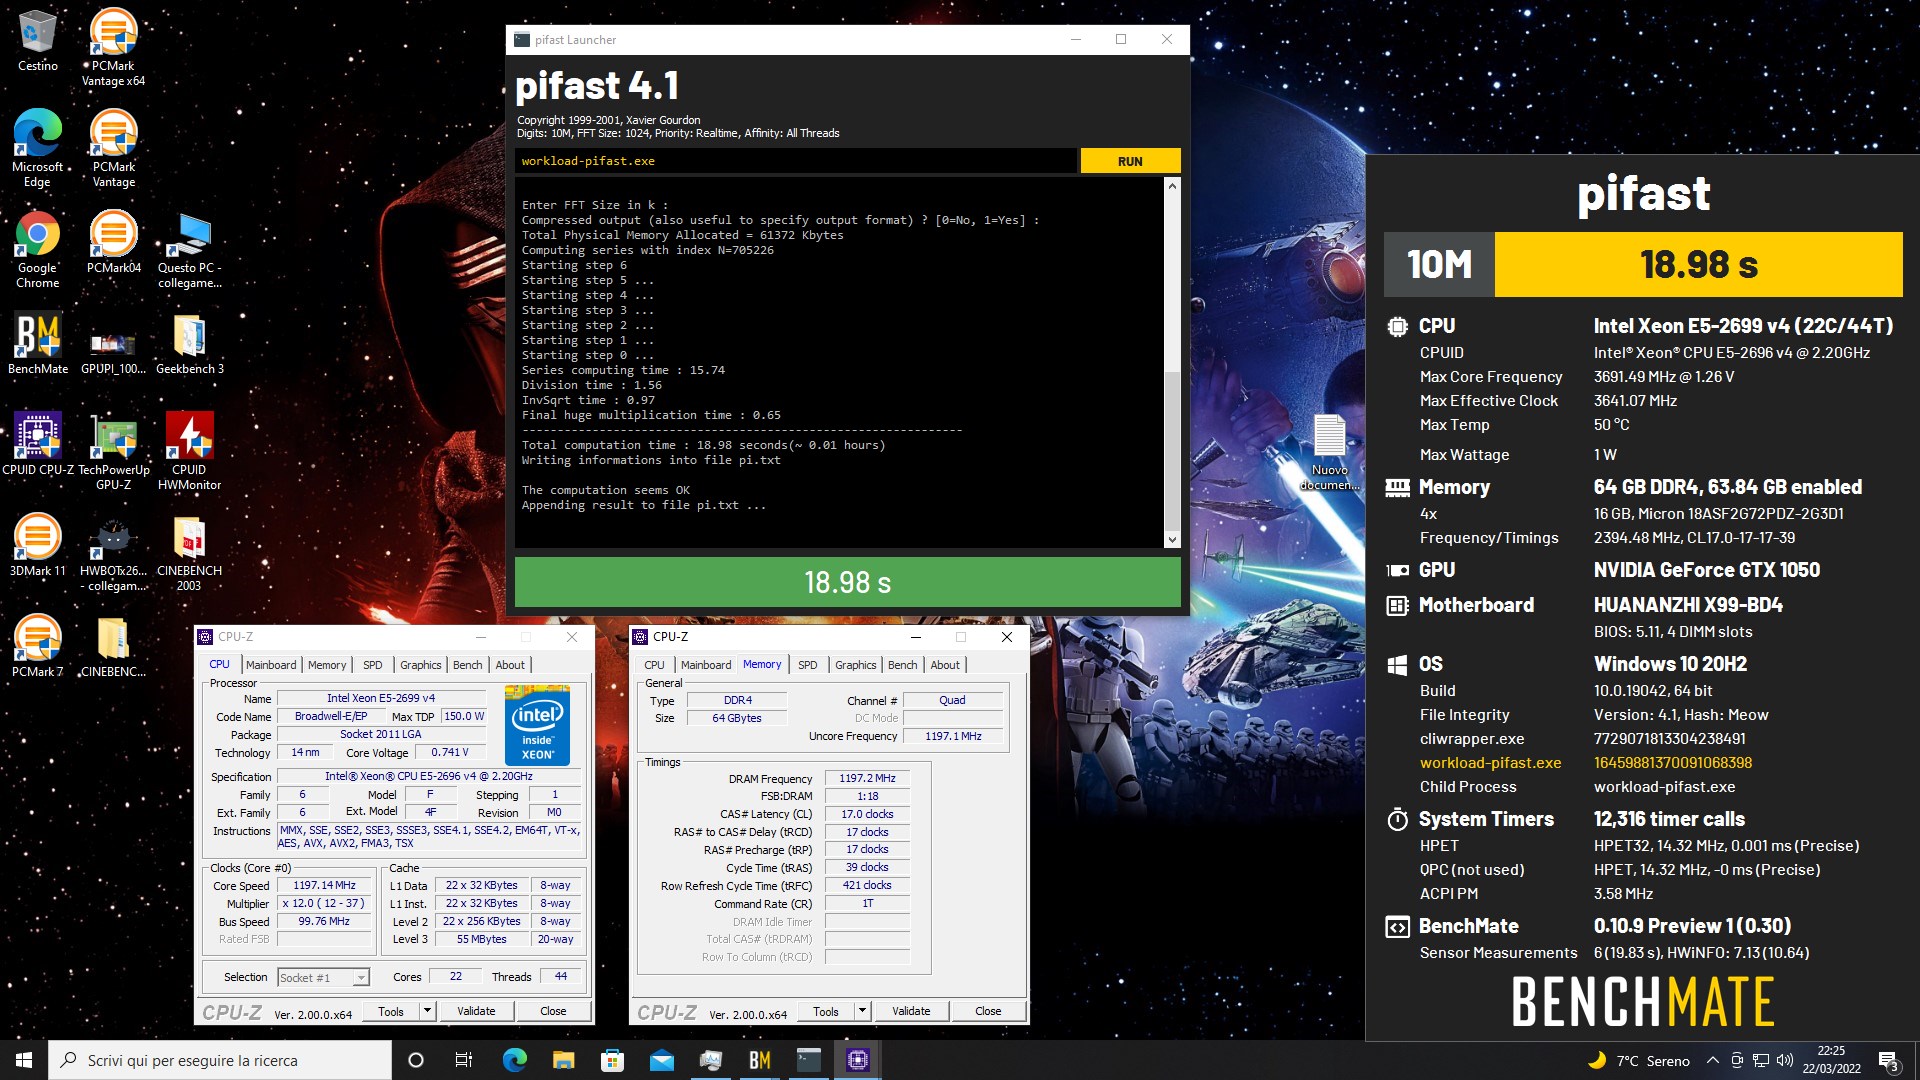Open File Explorer from taskbar

coord(564,1060)
